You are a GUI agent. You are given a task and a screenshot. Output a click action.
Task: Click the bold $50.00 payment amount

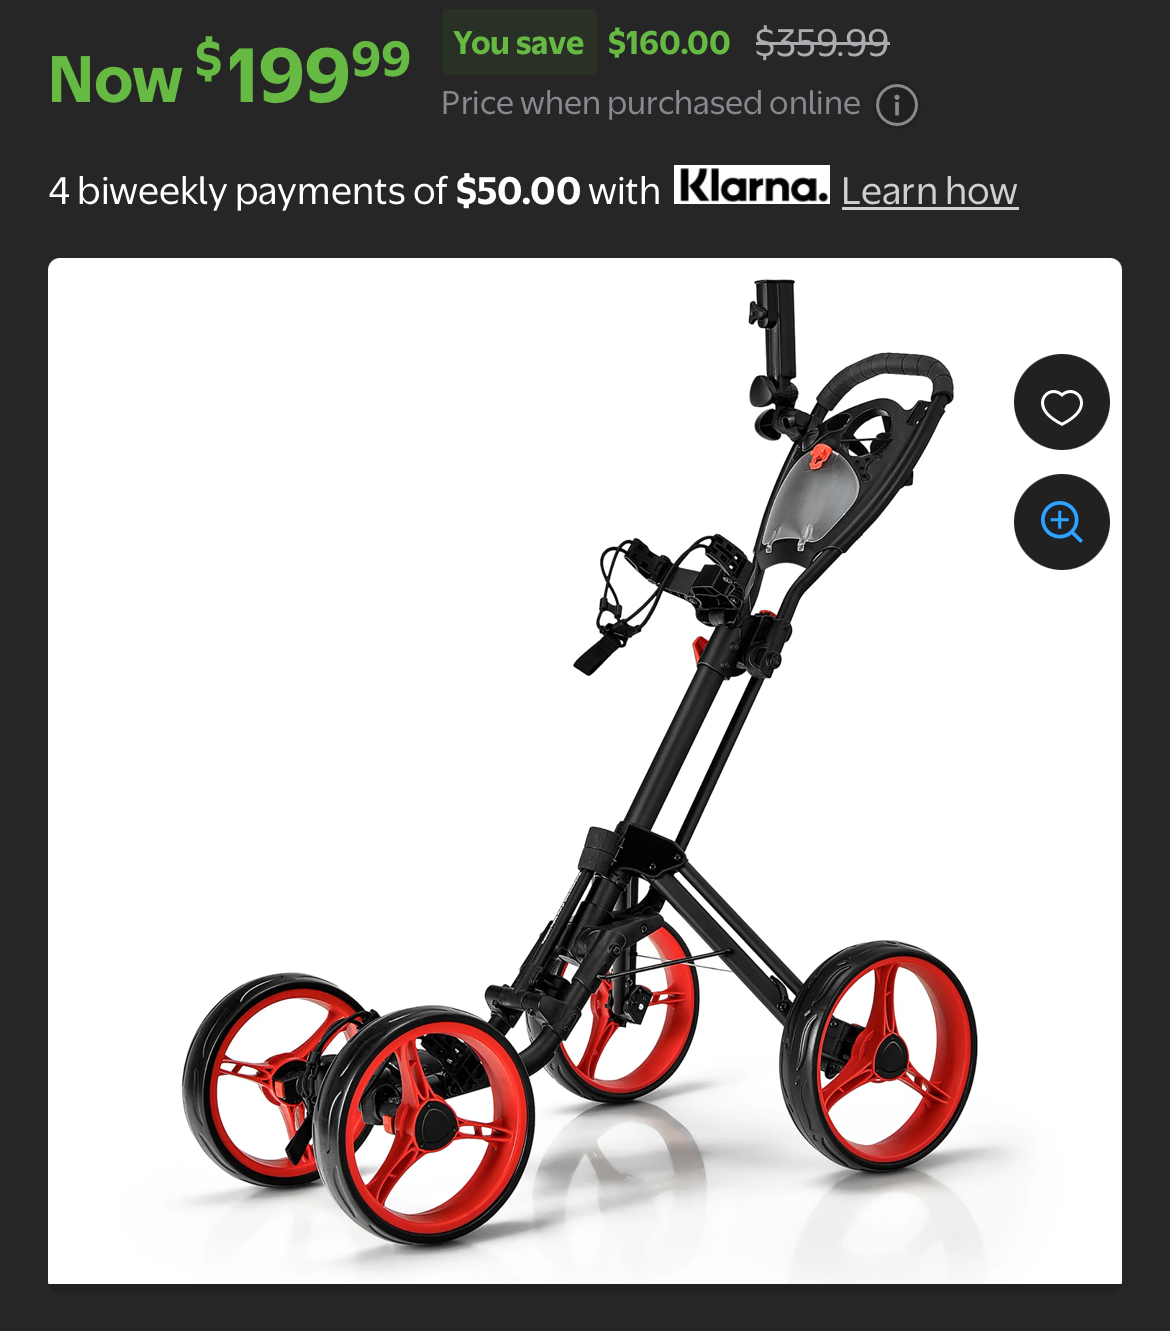(x=517, y=191)
